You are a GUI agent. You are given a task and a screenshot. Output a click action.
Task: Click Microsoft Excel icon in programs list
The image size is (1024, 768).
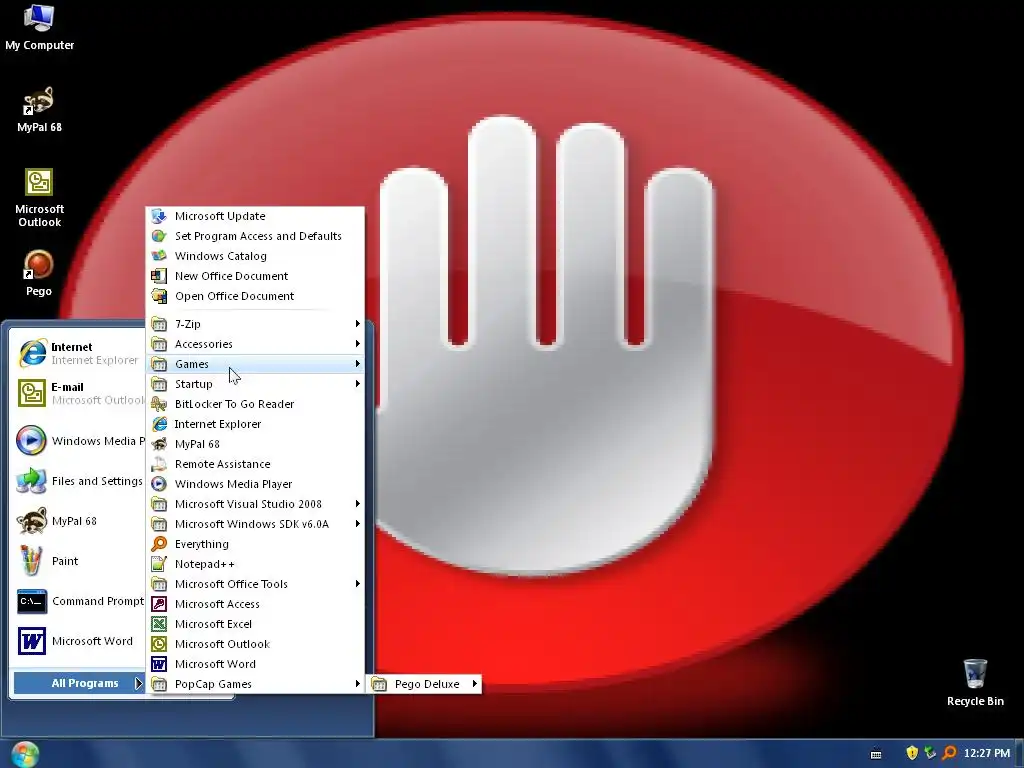[x=159, y=624]
